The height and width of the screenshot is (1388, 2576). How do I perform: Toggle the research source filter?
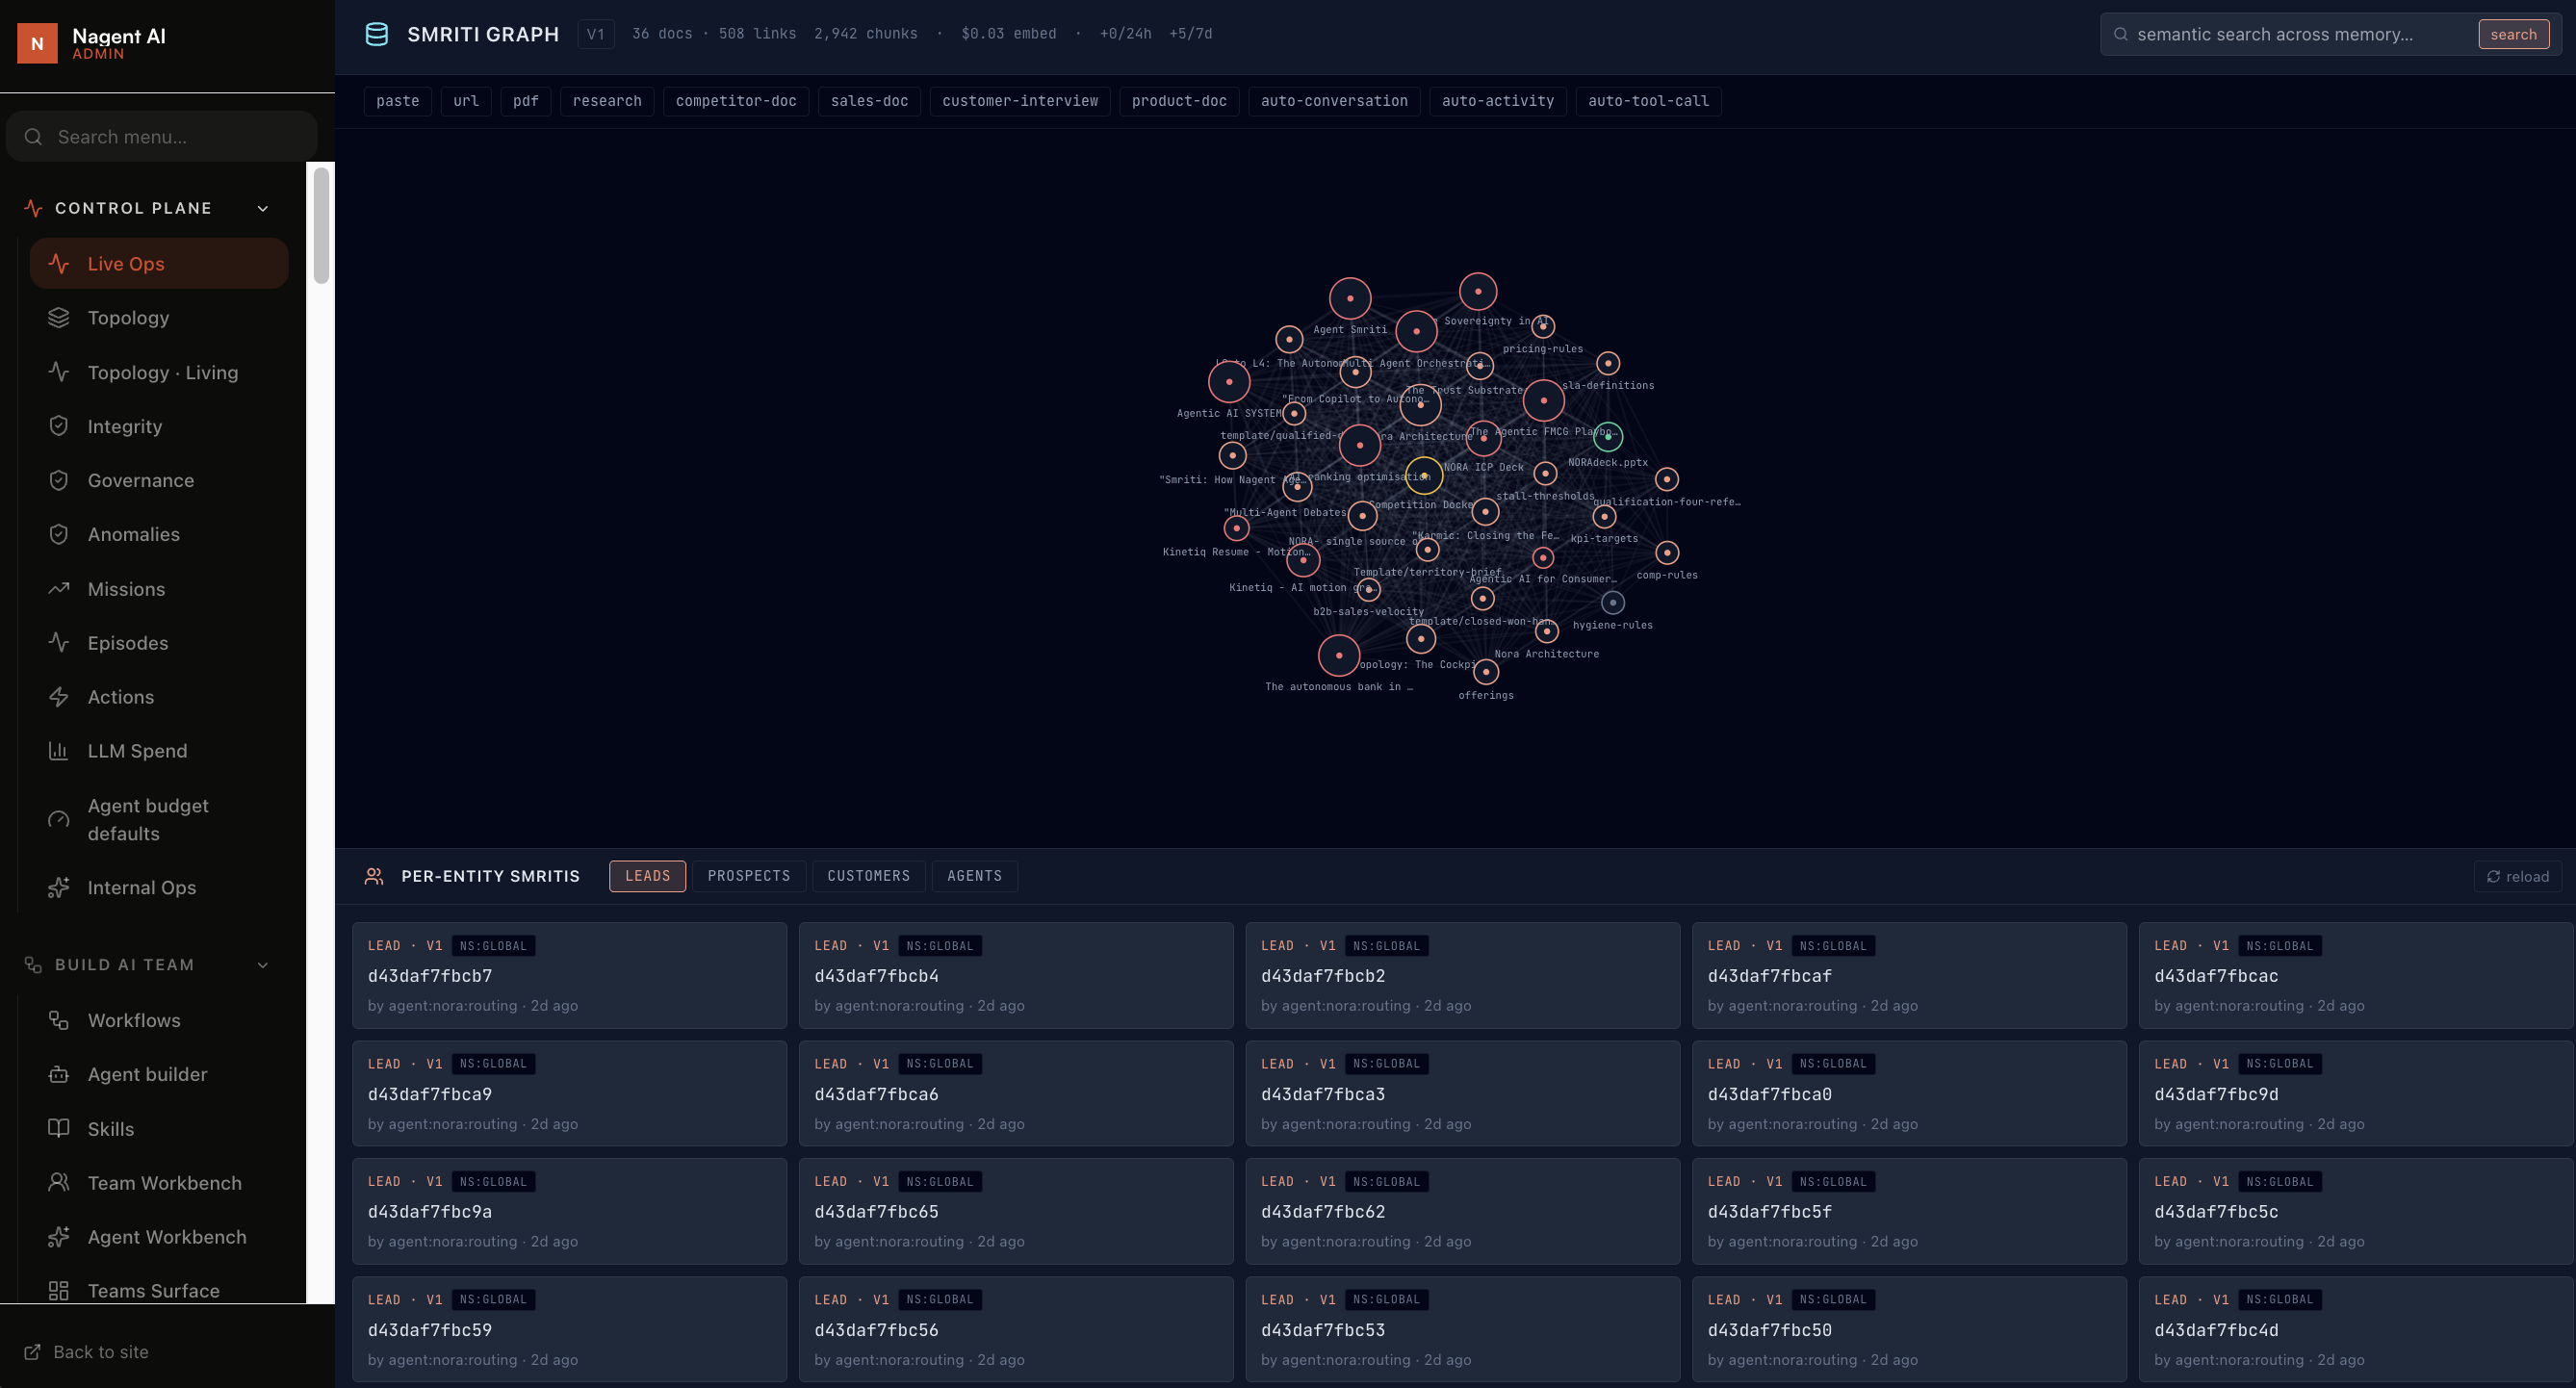607,101
